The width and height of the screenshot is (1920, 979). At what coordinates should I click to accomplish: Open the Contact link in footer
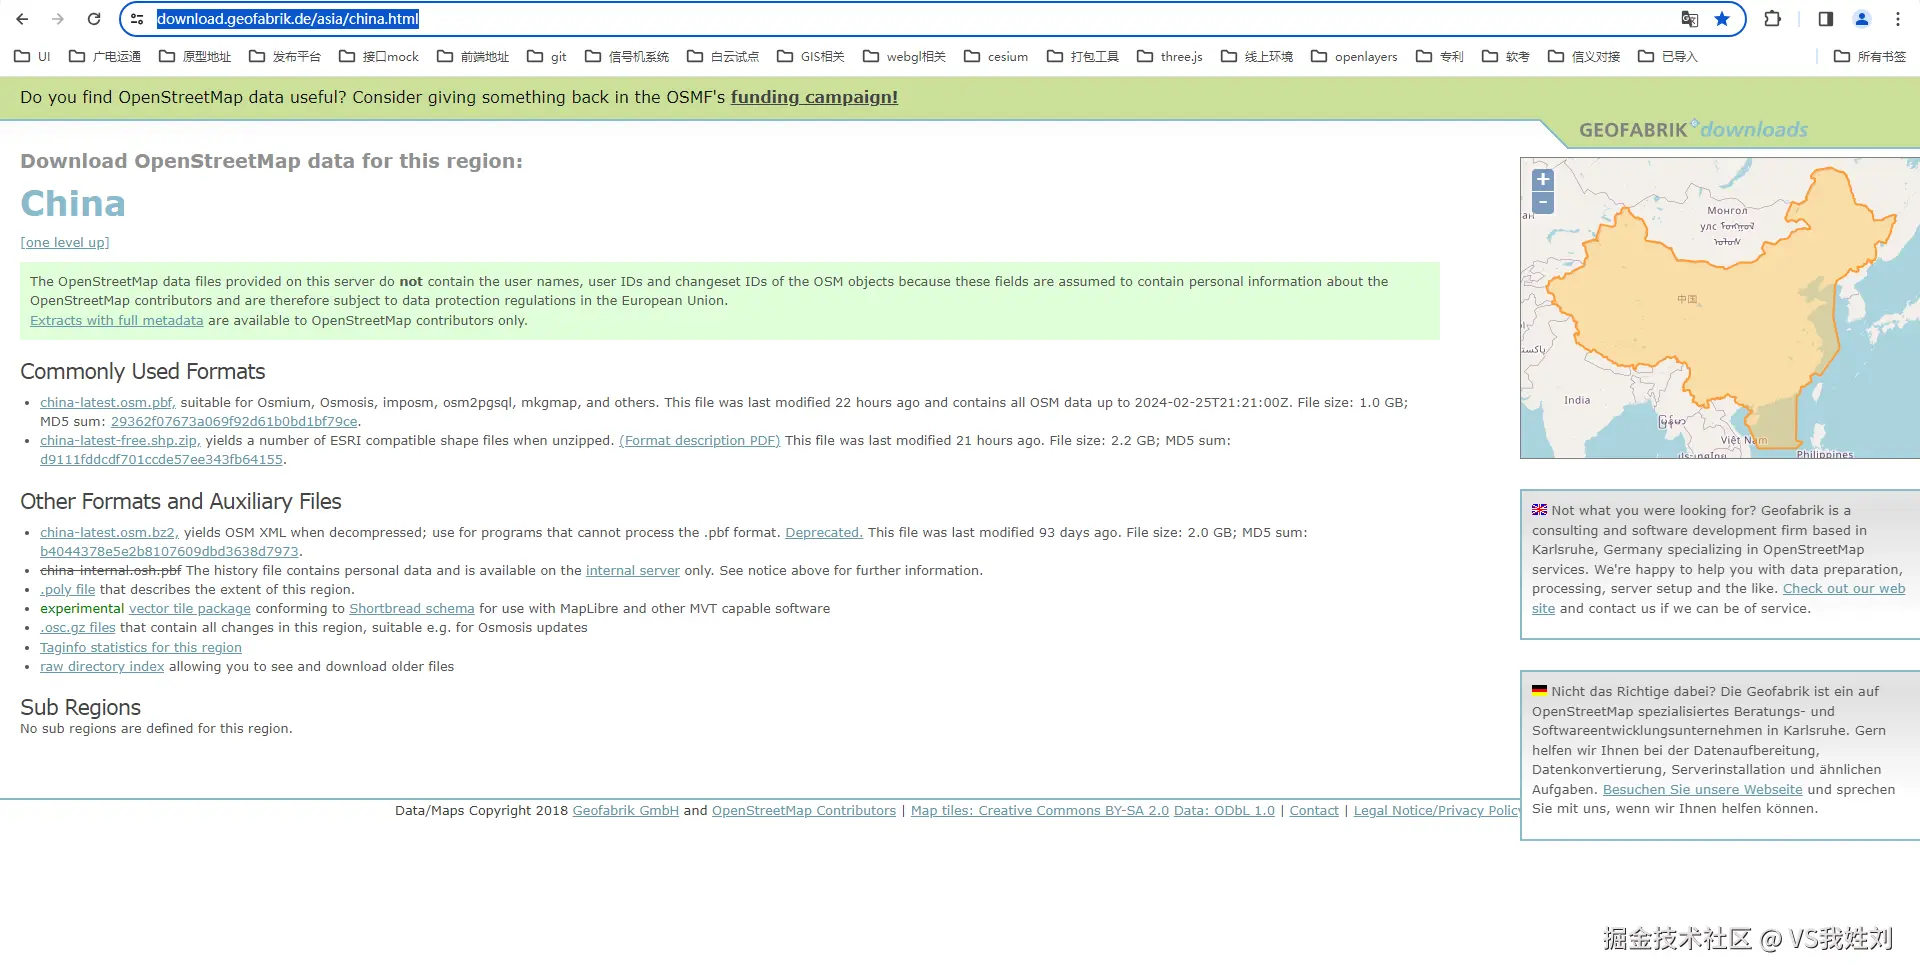click(x=1314, y=811)
